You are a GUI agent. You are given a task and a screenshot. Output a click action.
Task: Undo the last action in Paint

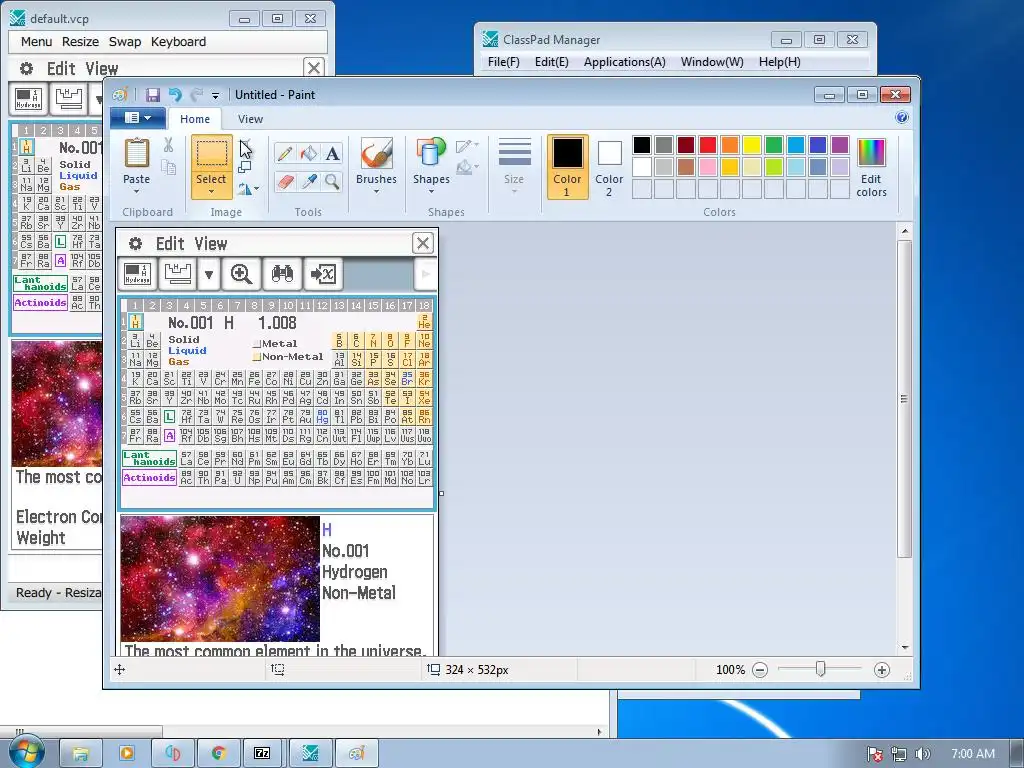click(174, 95)
